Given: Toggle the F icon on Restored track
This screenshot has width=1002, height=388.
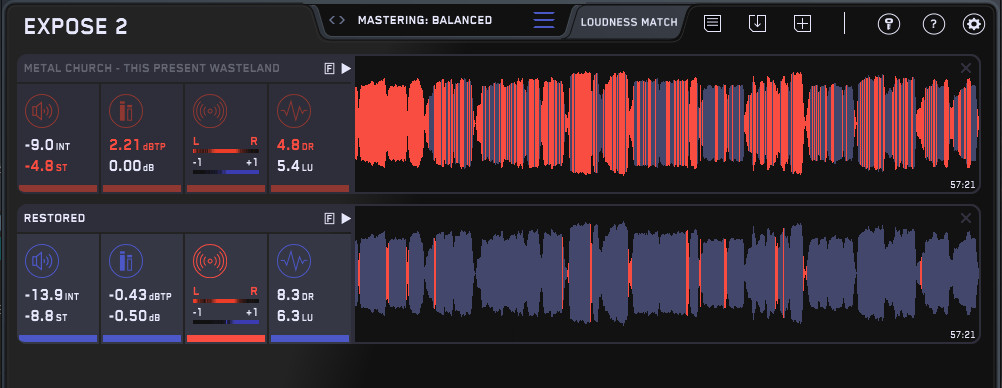Looking at the screenshot, I should (x=330, y=219).
